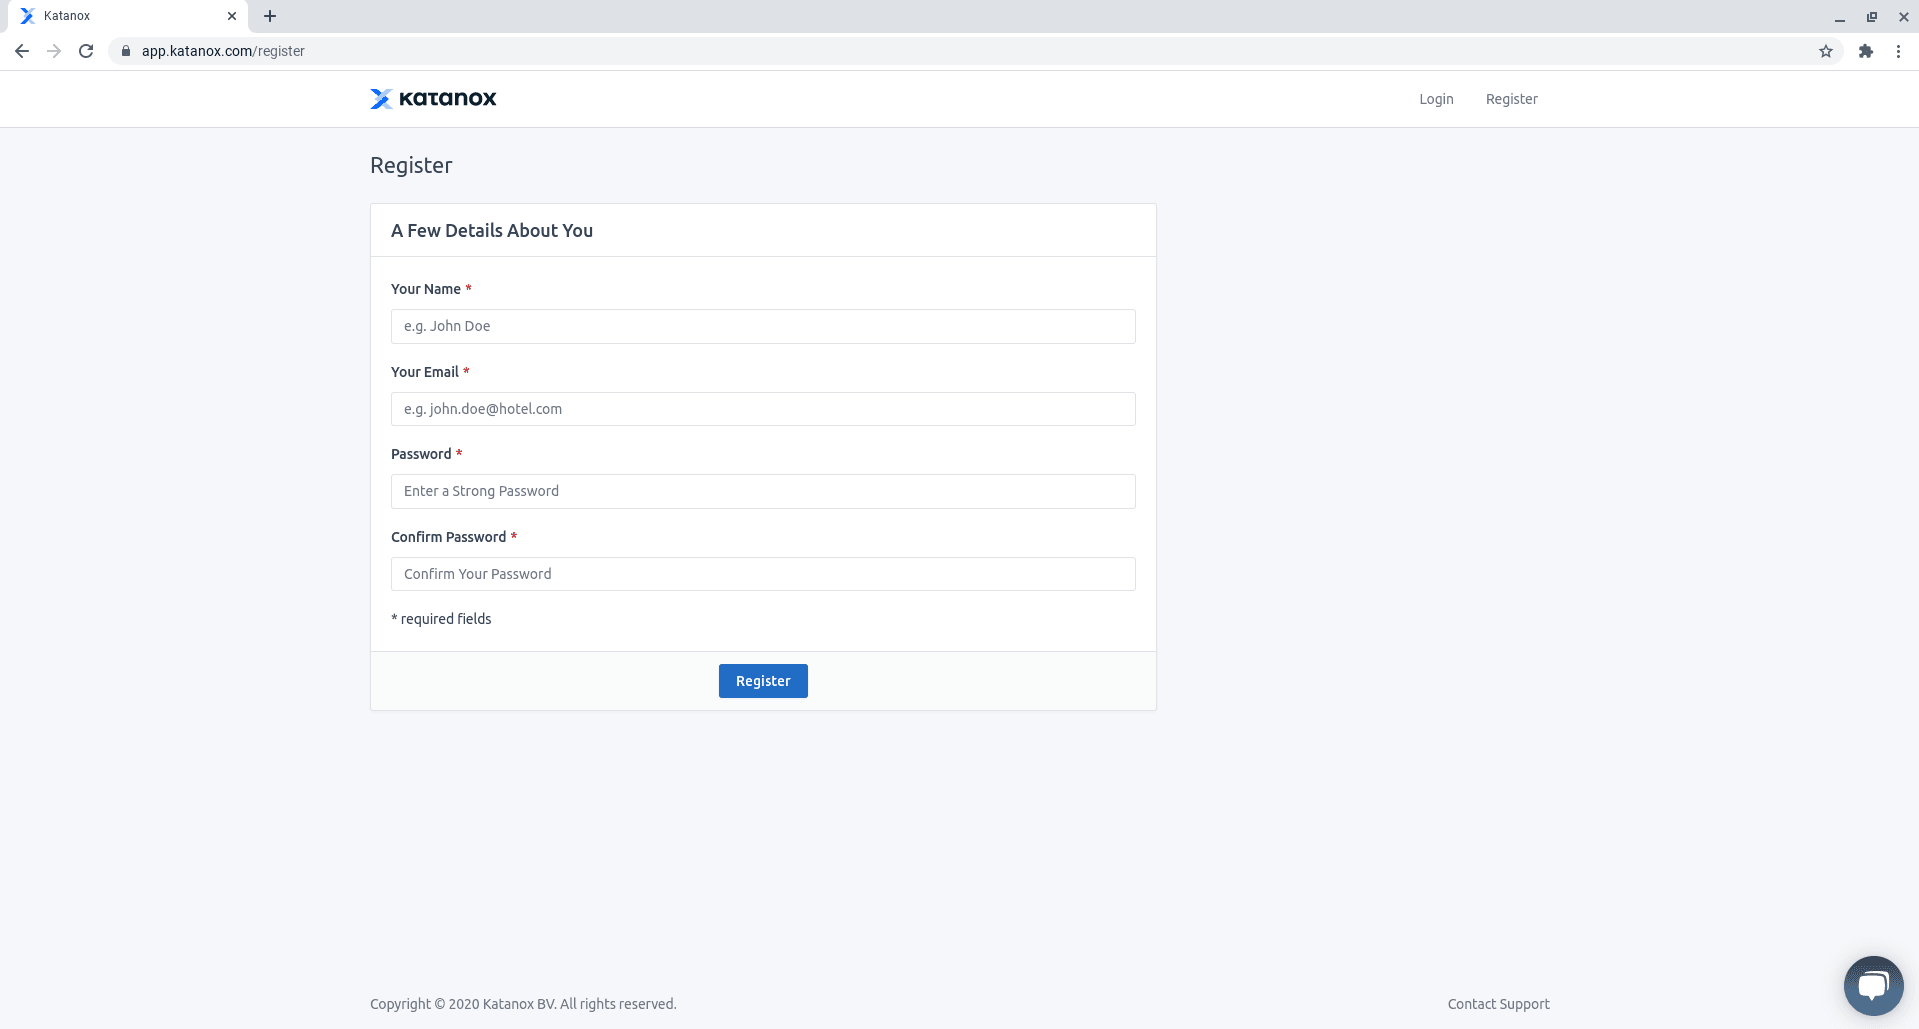Select the Password input field
This screenshot has height=1029, width=1919.
(x=763, y=491)
